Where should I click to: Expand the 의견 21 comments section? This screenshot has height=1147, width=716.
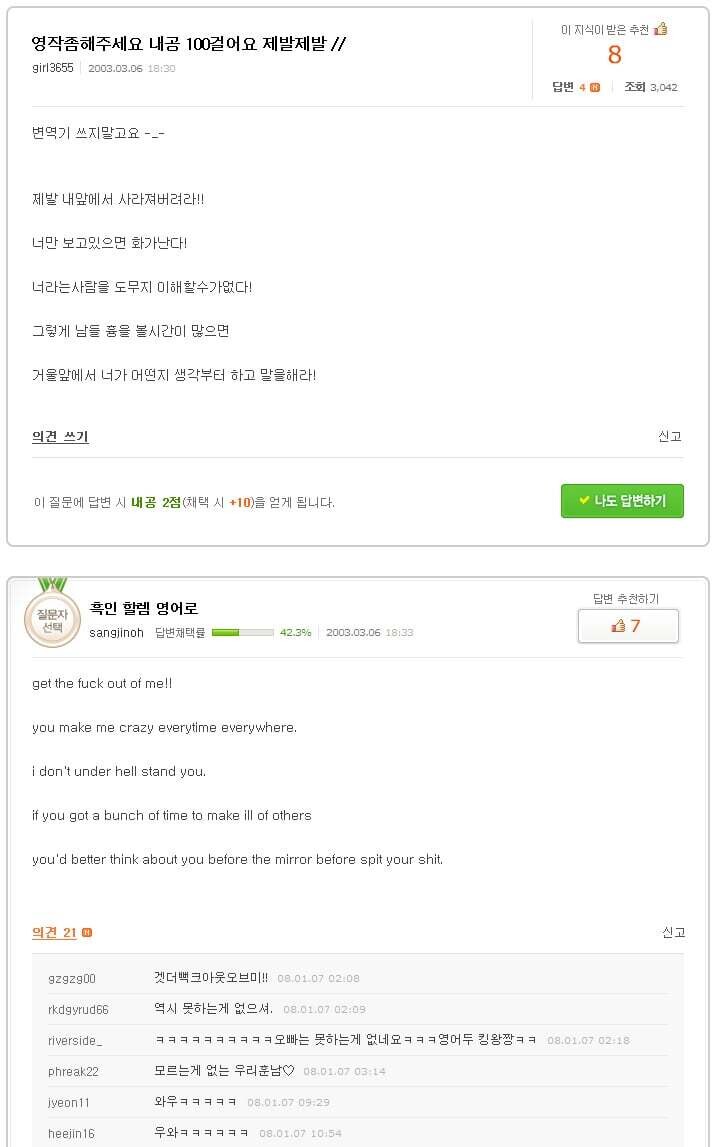pyautogui.click(x=54, y=933)
